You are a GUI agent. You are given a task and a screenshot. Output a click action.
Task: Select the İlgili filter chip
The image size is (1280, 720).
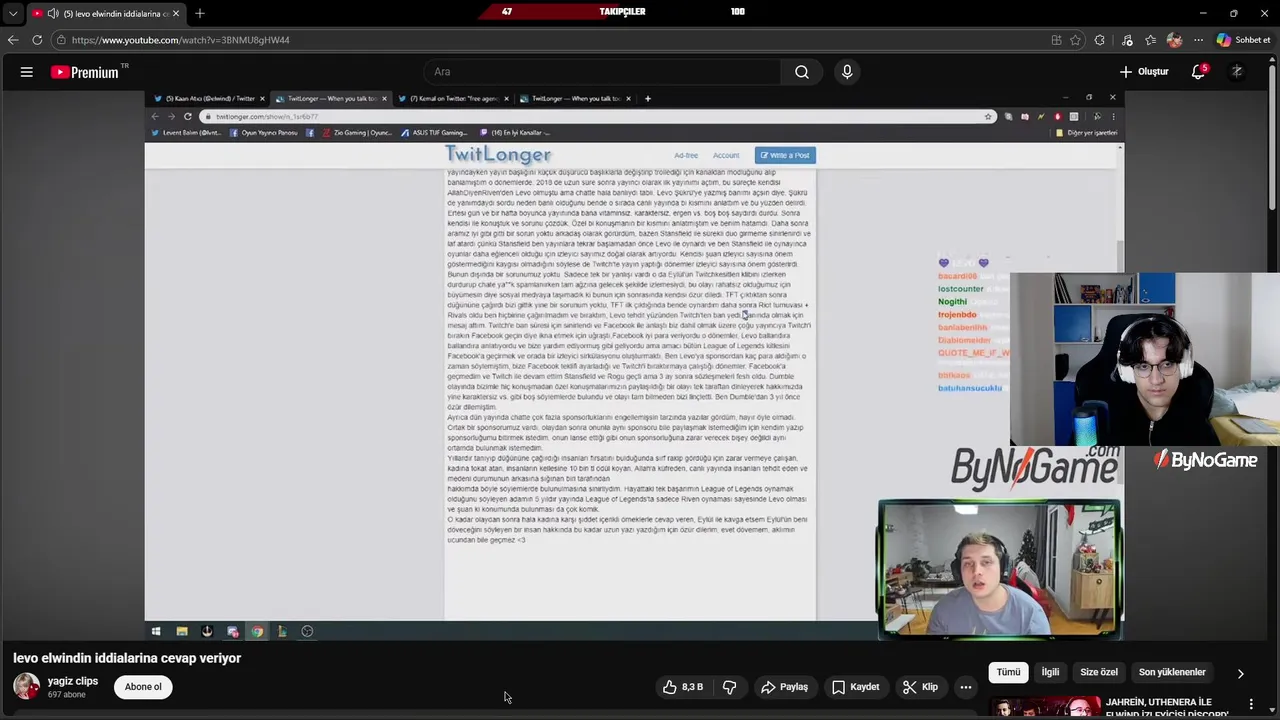[1050, 672]
